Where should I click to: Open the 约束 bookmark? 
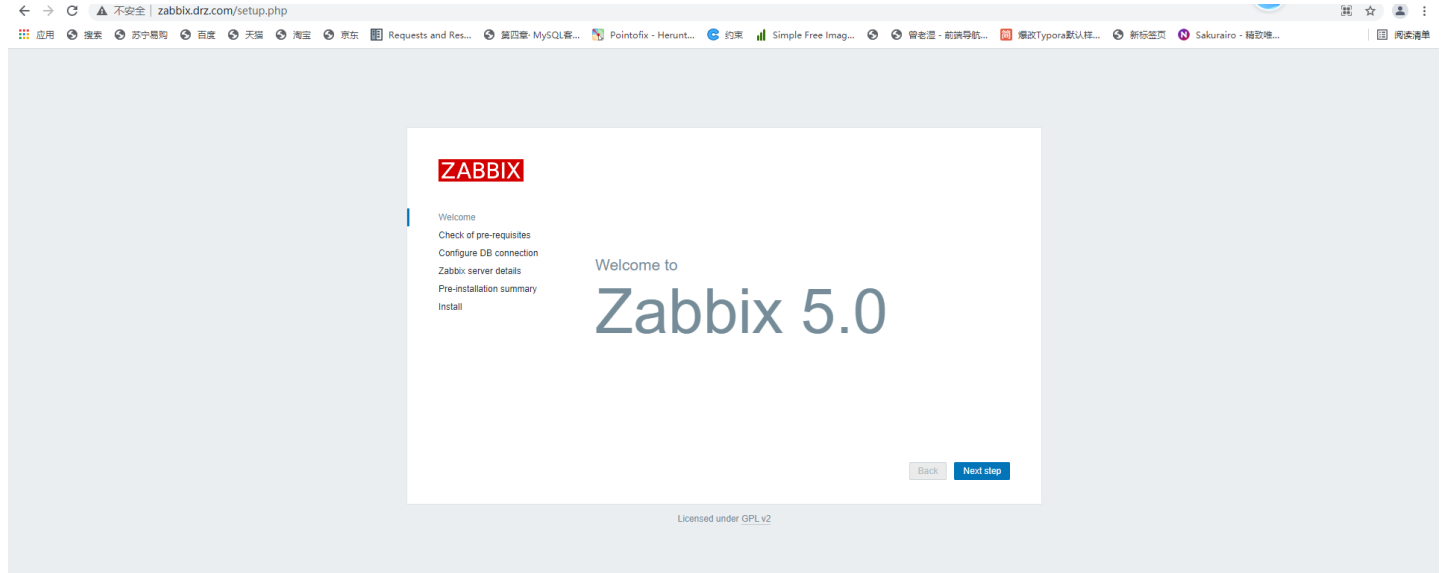[x=725, y=35]
